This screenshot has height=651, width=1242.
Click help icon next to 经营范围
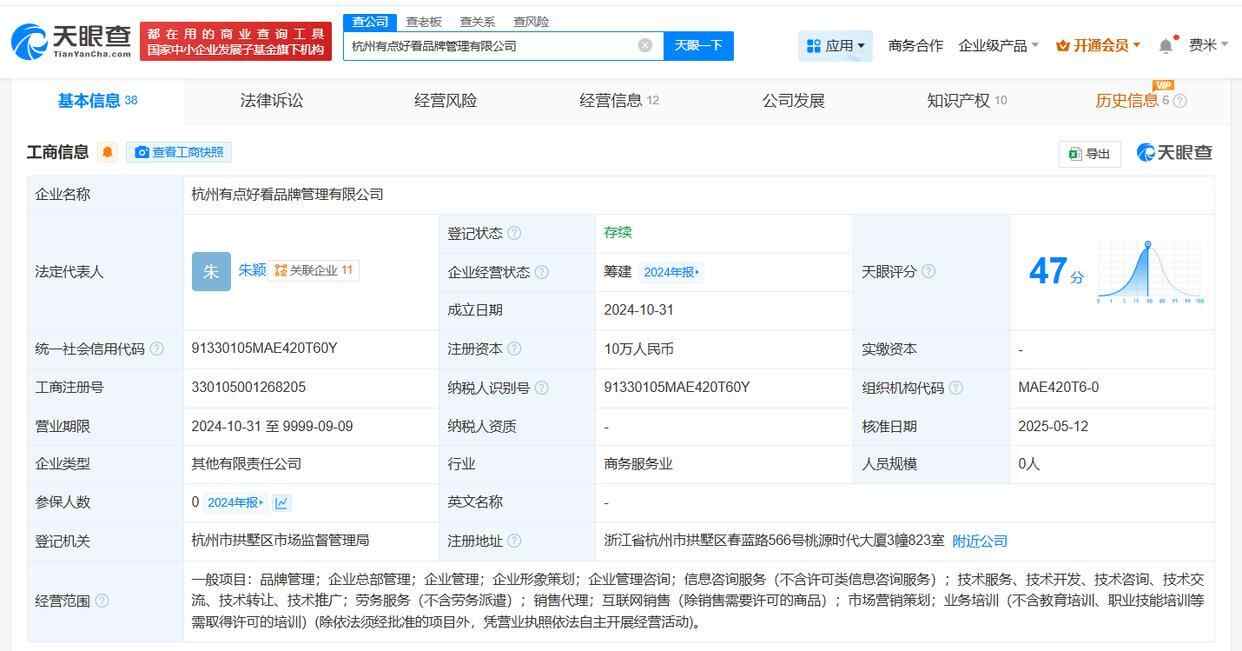(x=102, y=601)
